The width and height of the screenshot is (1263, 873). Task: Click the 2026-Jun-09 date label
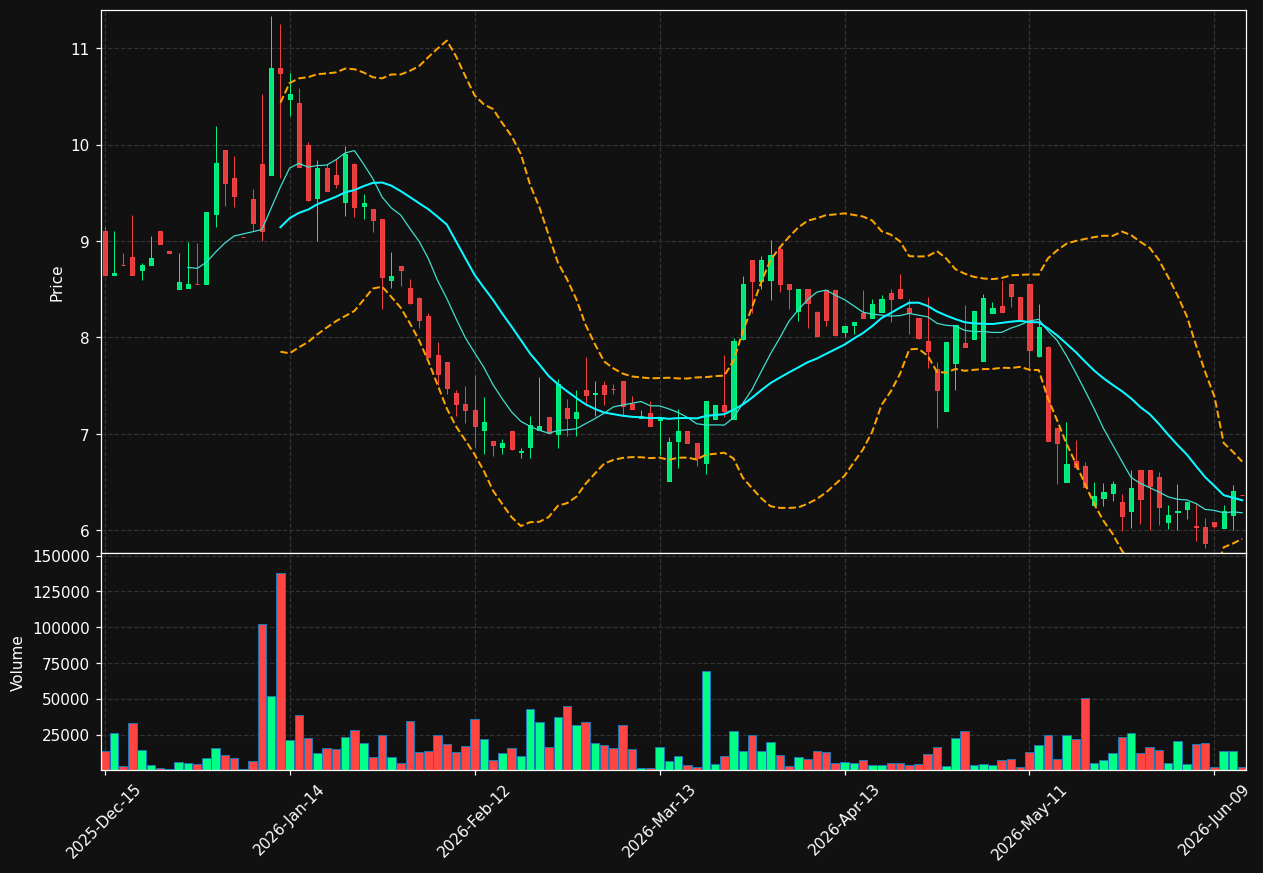coord(1214,821)
